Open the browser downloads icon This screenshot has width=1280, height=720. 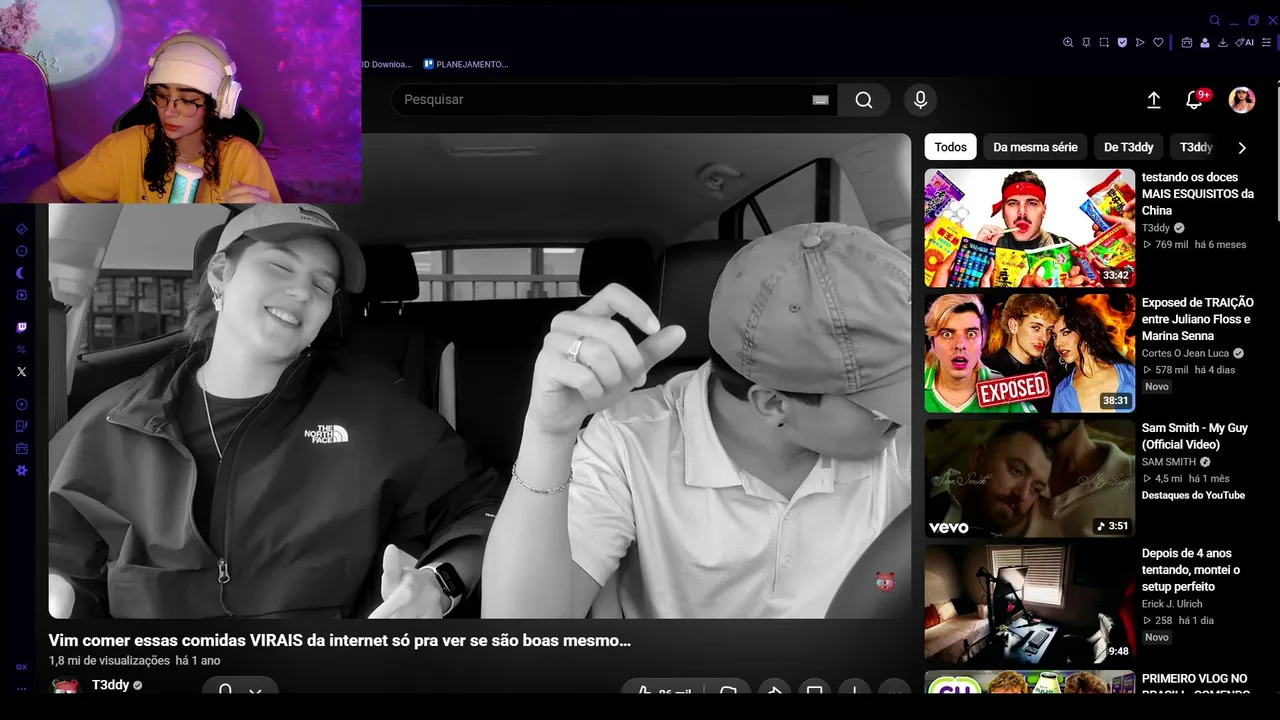[x=1223, y=43]
